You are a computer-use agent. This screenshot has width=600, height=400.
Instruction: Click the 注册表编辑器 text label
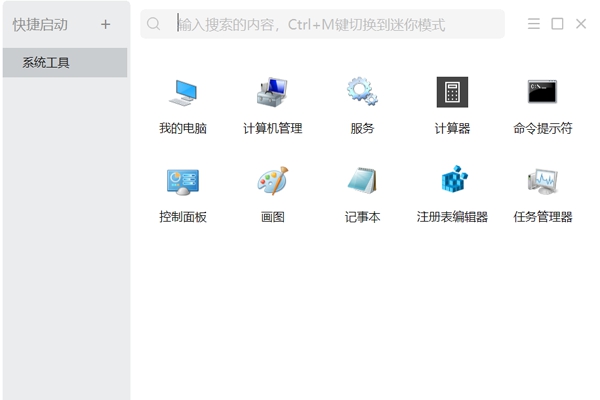pos(452,217)
